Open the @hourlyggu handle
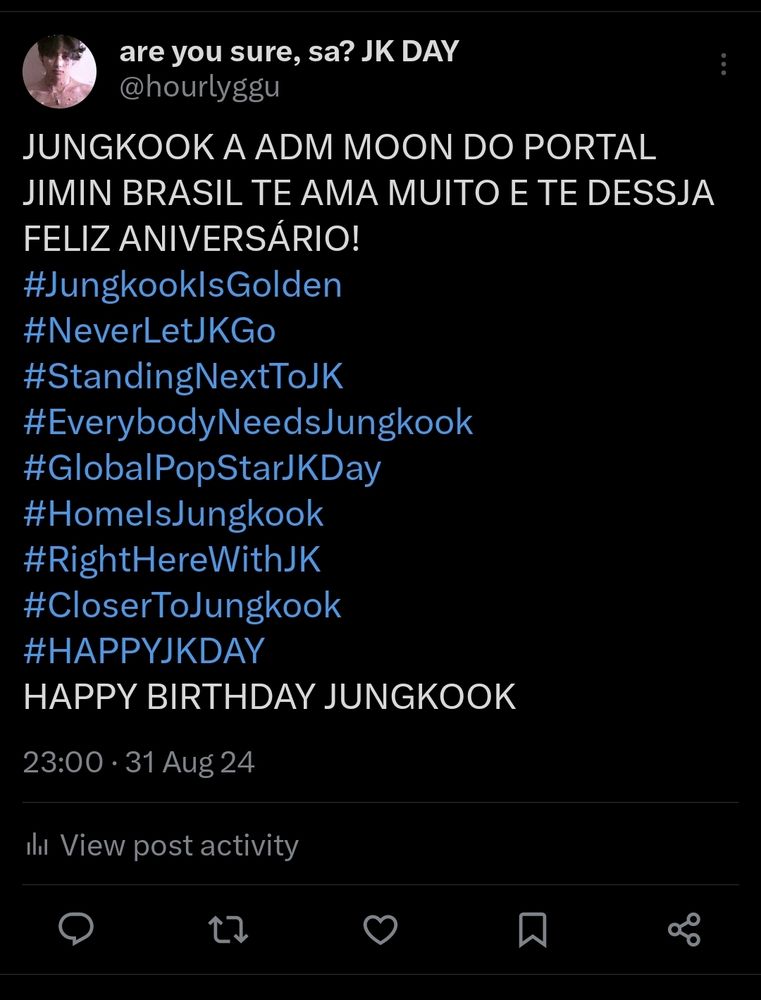Image resolution: width=761 pixels, height=1000 pixels. pyautogui.click(x=200, y=88)
